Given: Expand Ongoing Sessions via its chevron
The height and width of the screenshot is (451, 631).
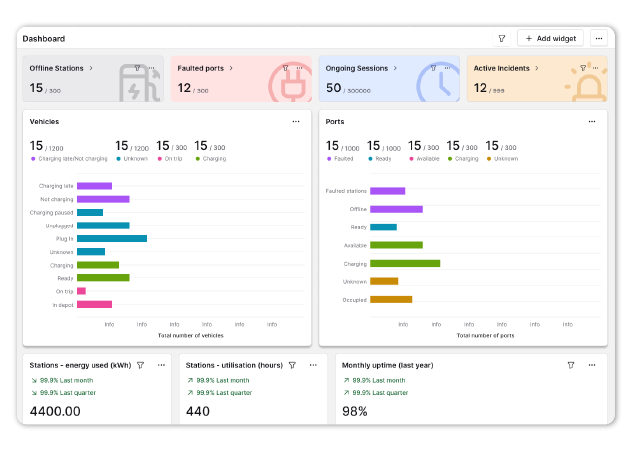Looking at the screenshot, I should [x=397, y=68].
